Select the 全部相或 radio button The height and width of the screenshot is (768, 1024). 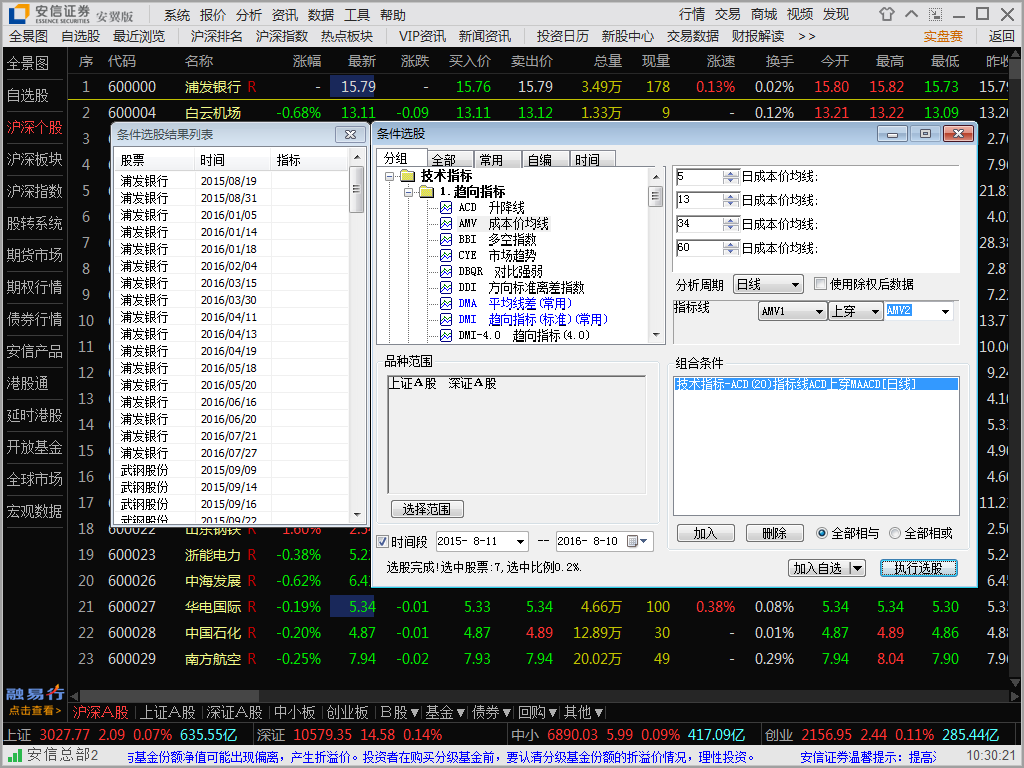click(x=895, y=534)
